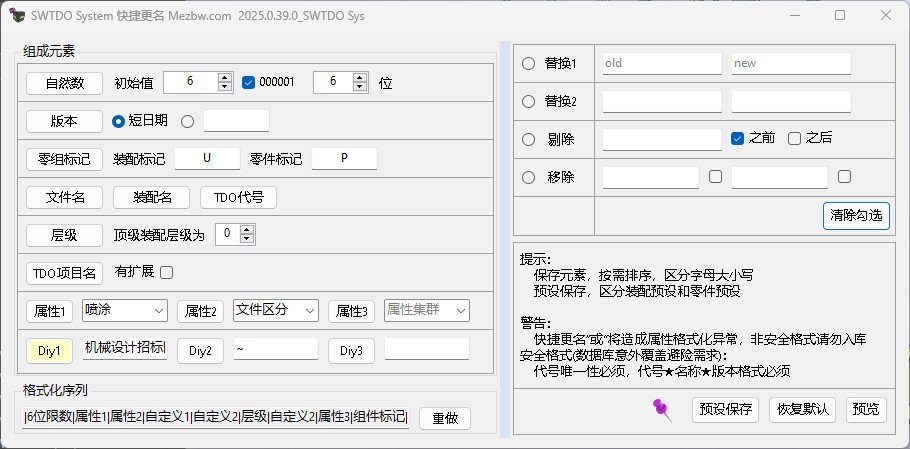The height and width of the screenshot is (449, 910).
Task: Select the 短日期 radio button
Action: coord(118,121)
